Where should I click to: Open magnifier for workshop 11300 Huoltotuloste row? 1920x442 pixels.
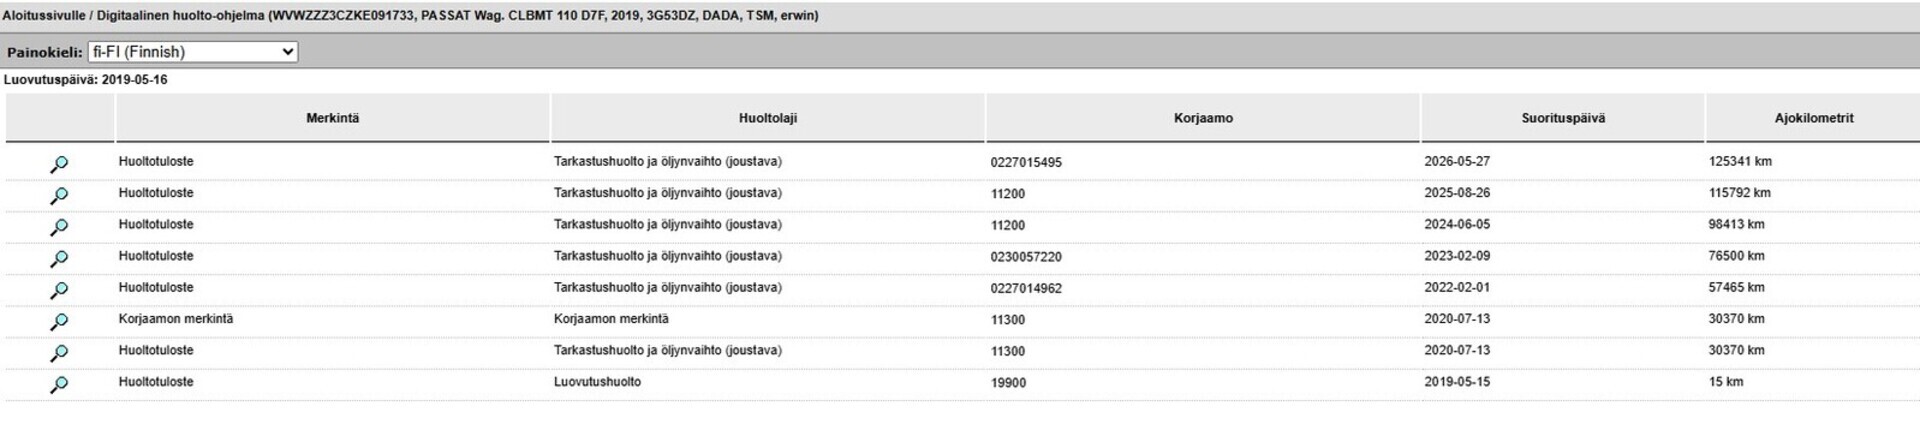[x=59, y=353]
